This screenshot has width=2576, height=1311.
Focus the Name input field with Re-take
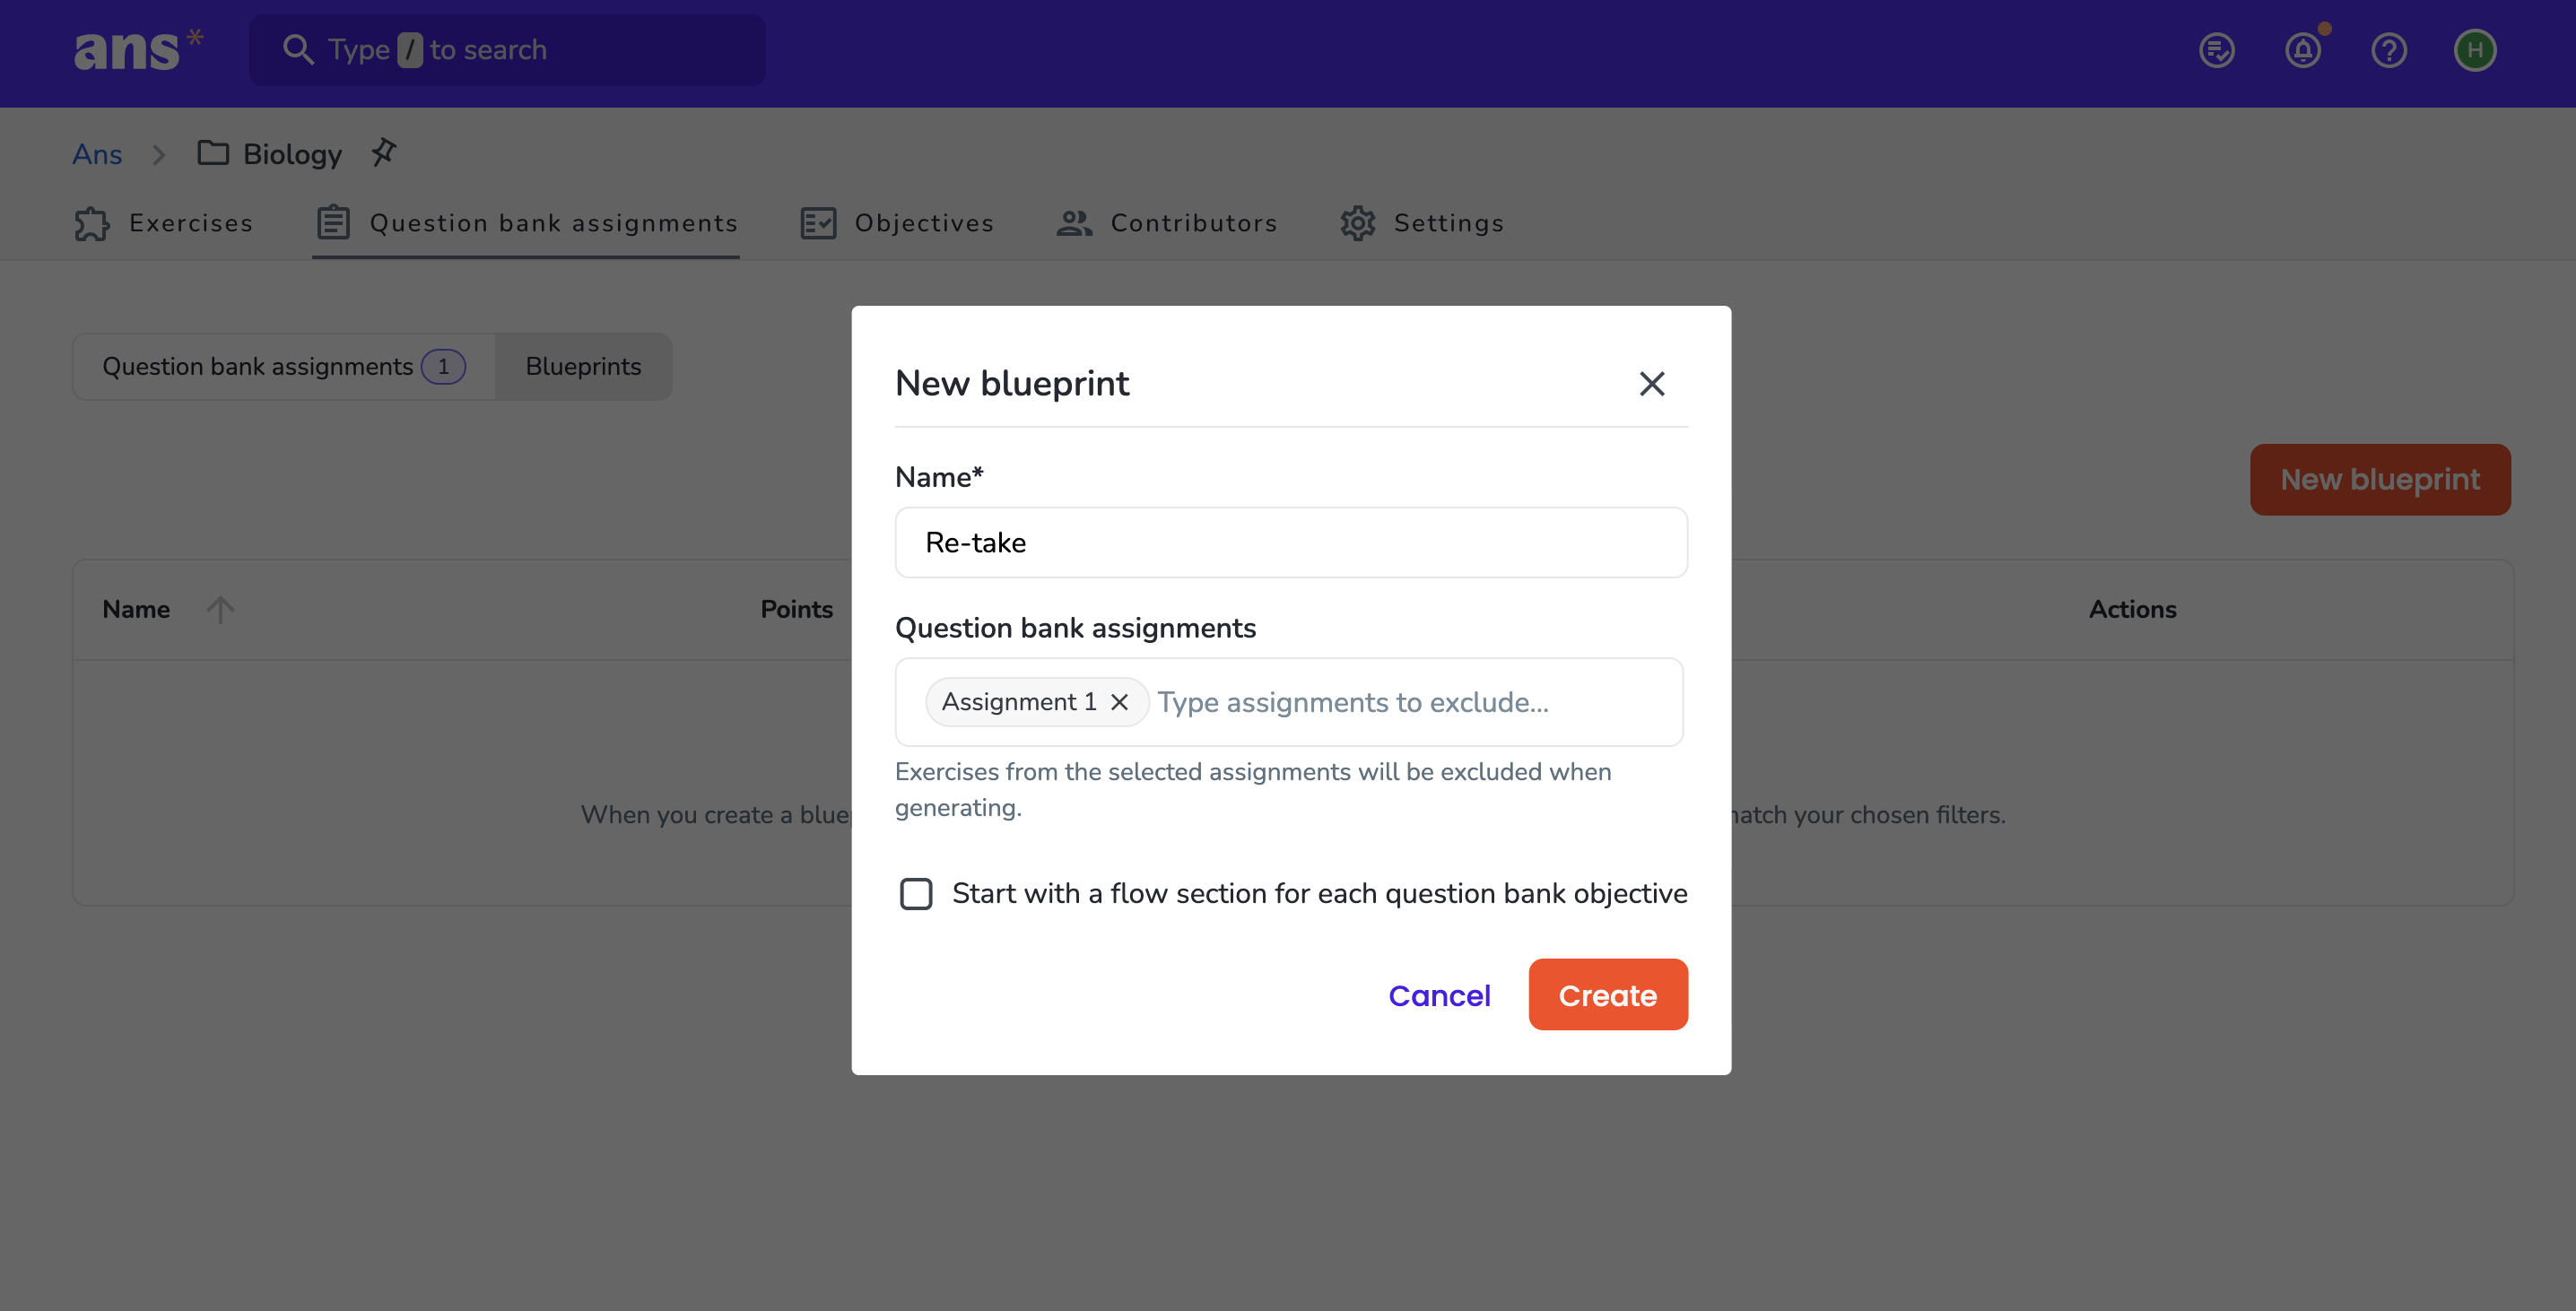[x=1291, y=543]
